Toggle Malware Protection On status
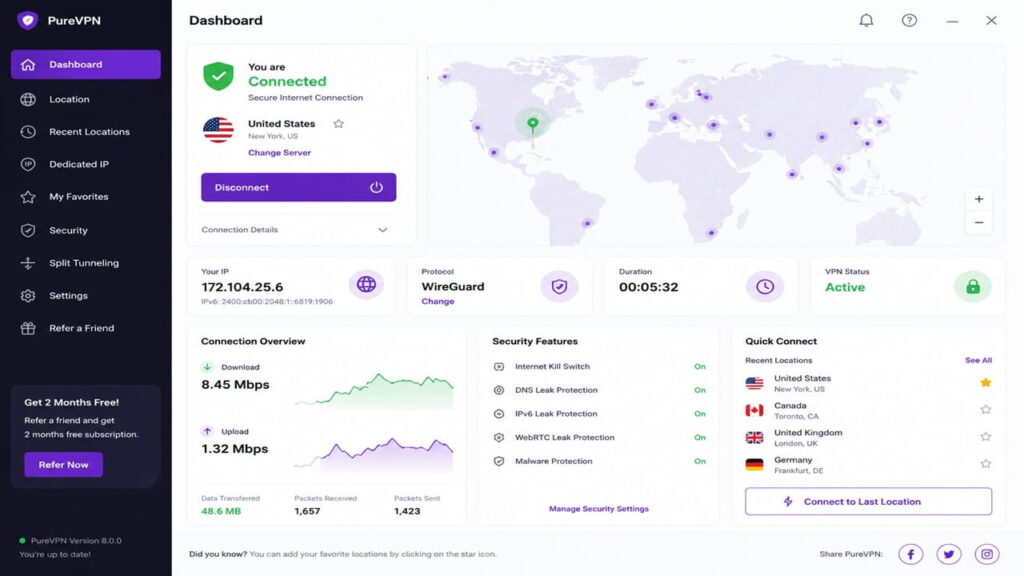Image resolution: width=1024 pixels, height=576 pixels. (699, 461)
